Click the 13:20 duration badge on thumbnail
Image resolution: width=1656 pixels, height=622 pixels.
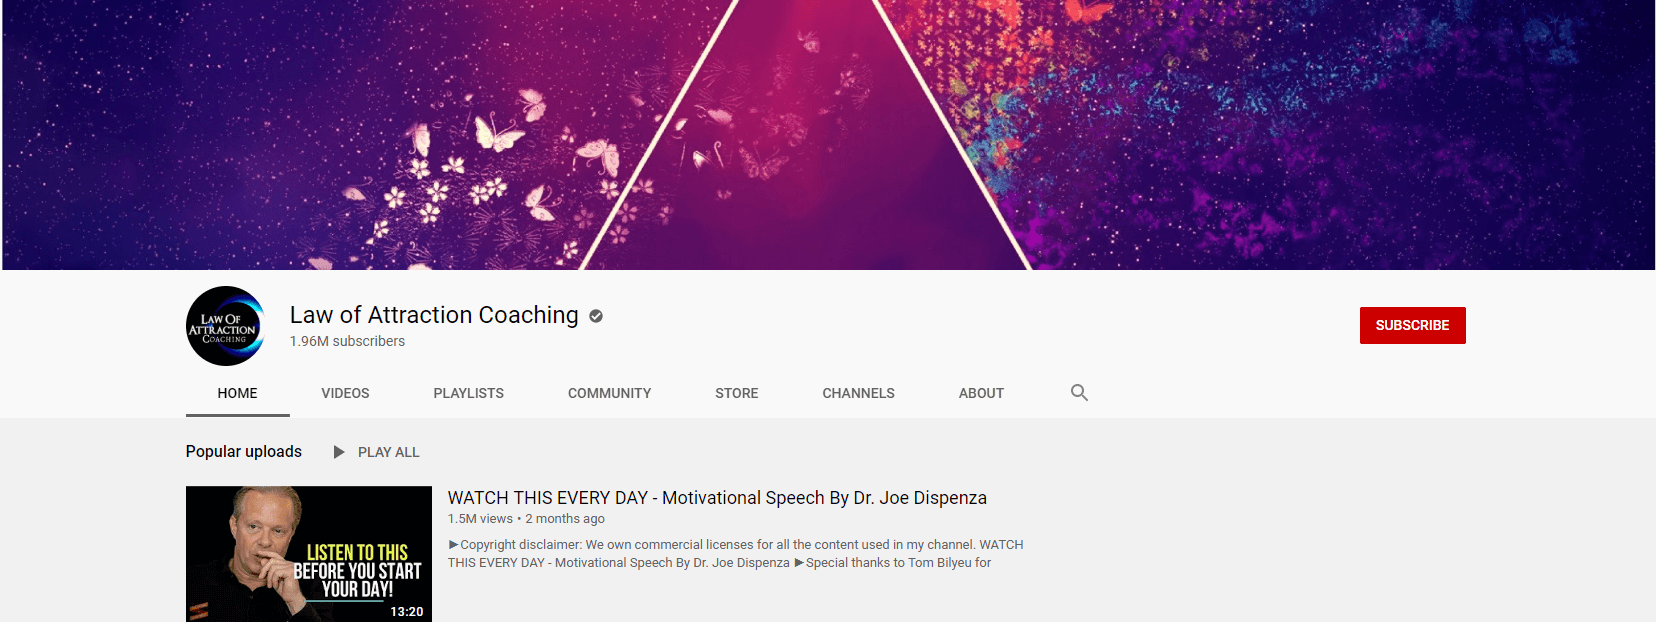coord(407,611)
